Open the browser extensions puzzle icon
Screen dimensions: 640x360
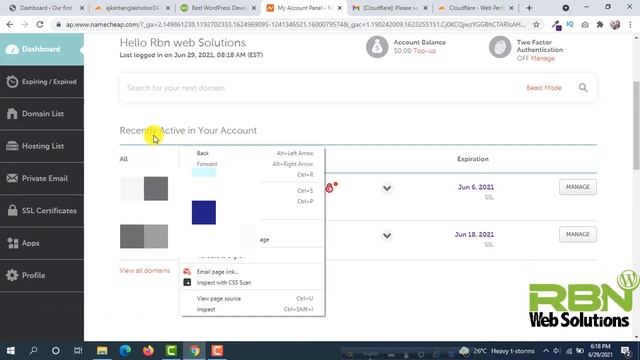tap(600, 24)
